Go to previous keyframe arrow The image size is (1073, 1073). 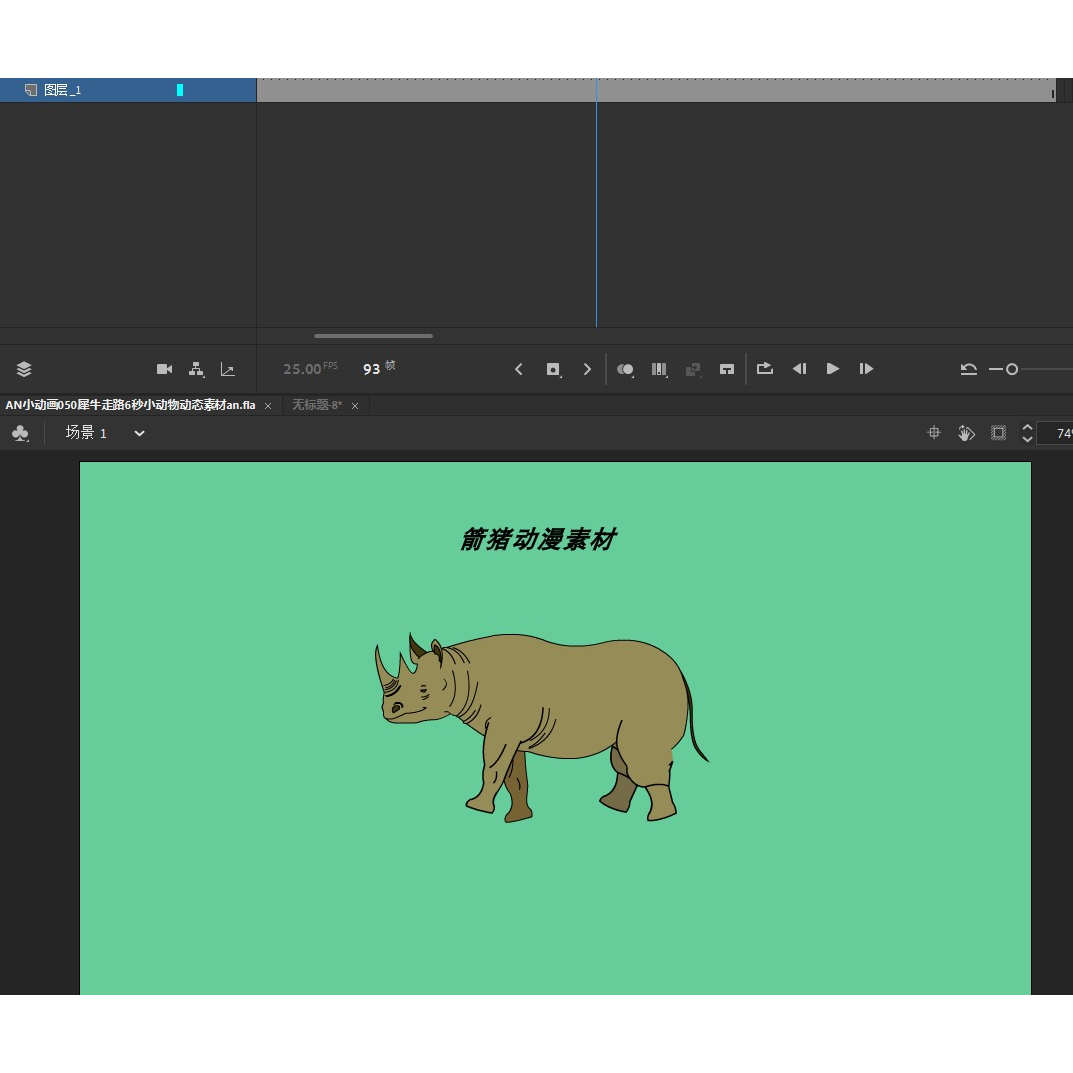click(x=519, y=369)
